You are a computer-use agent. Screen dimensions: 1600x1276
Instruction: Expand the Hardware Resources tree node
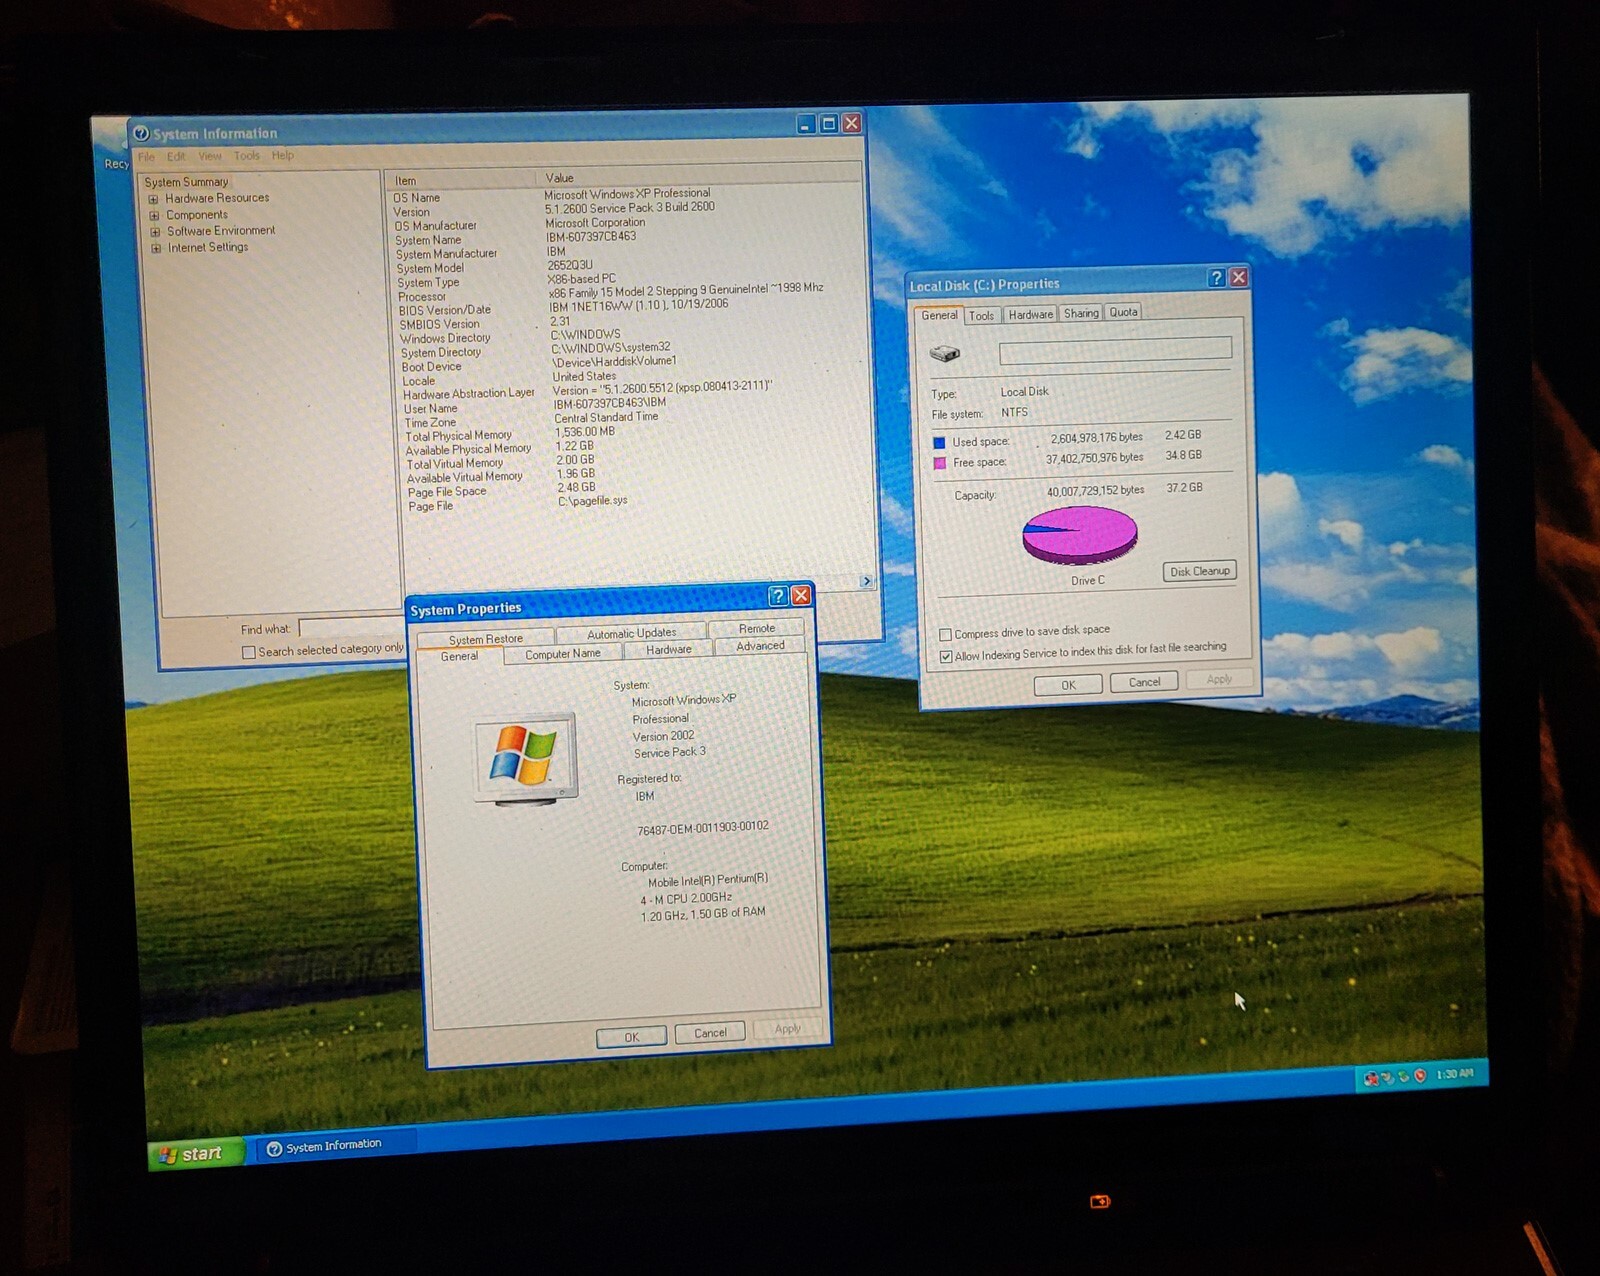coord(154,199)
